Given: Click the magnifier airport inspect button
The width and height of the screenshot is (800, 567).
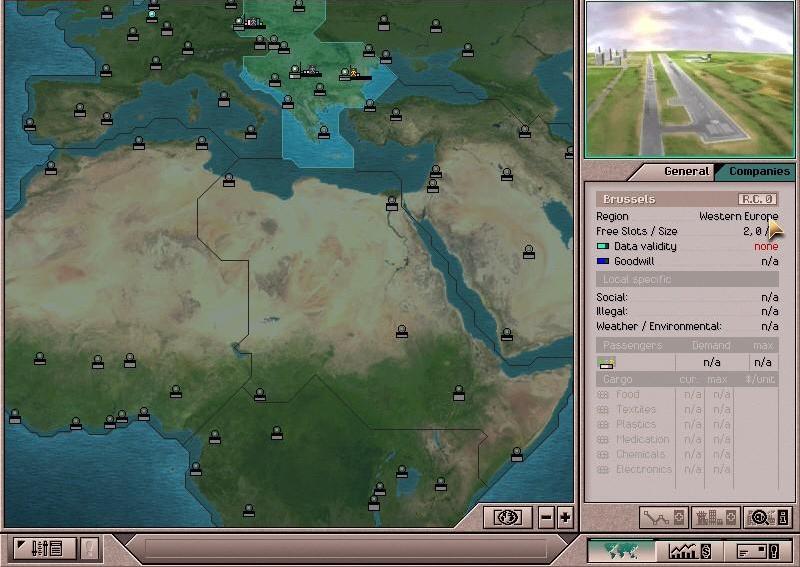Looking at the screenshot, I should [767, 517].
